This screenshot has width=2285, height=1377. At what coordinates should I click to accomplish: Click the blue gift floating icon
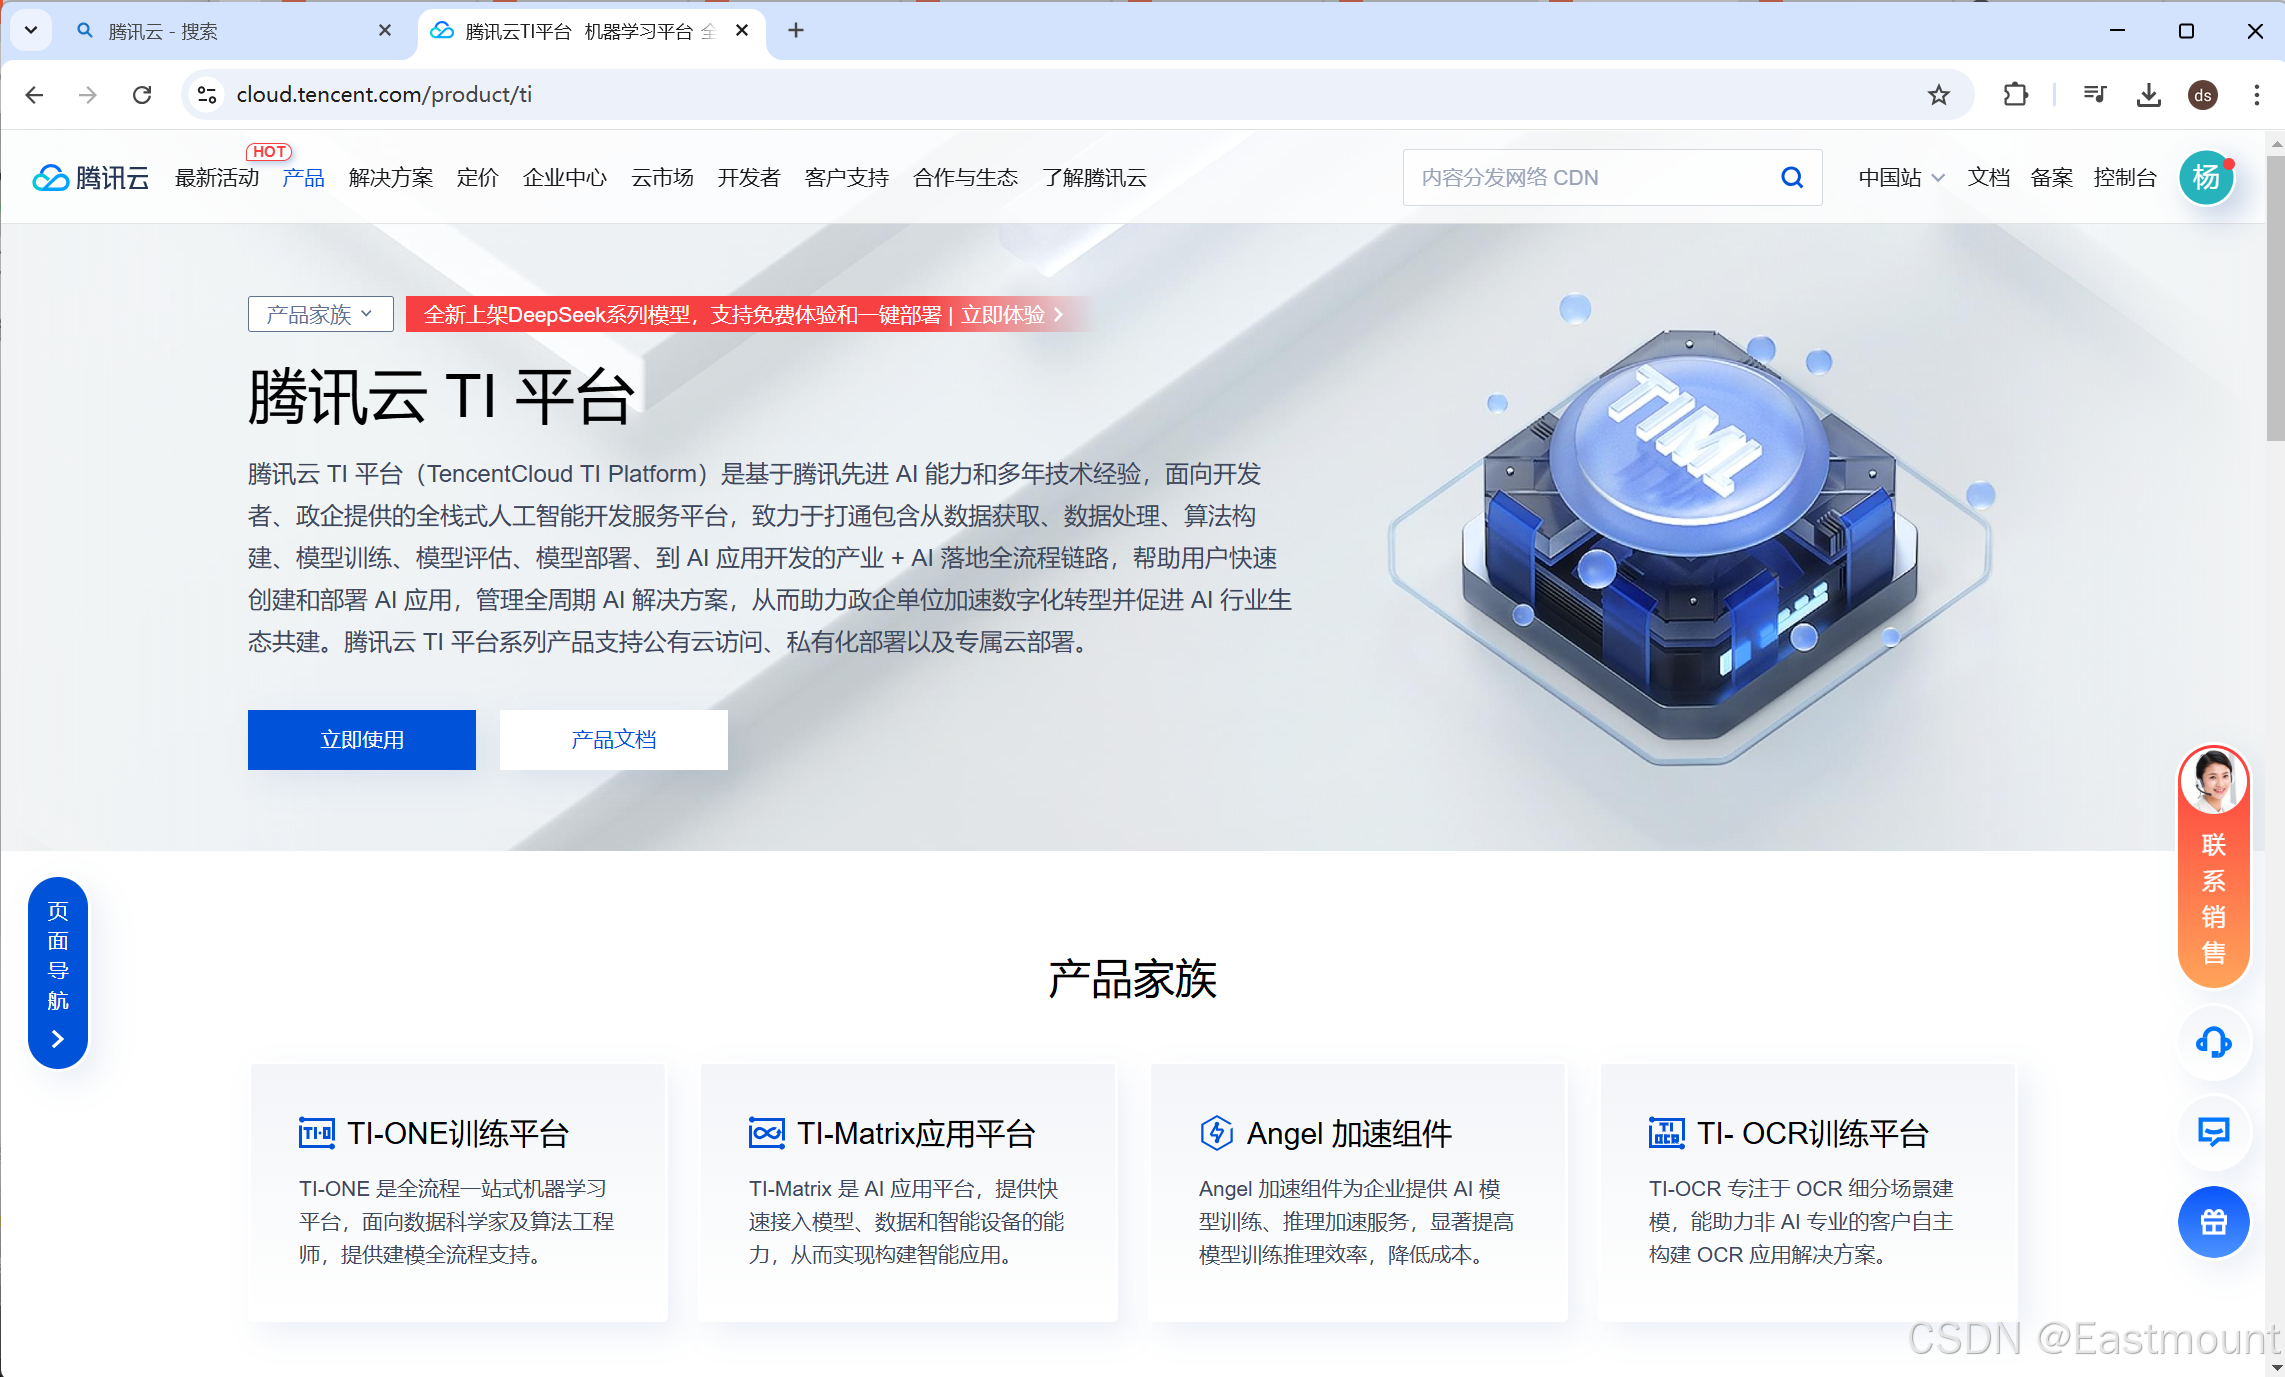tap(2213, 1221)
